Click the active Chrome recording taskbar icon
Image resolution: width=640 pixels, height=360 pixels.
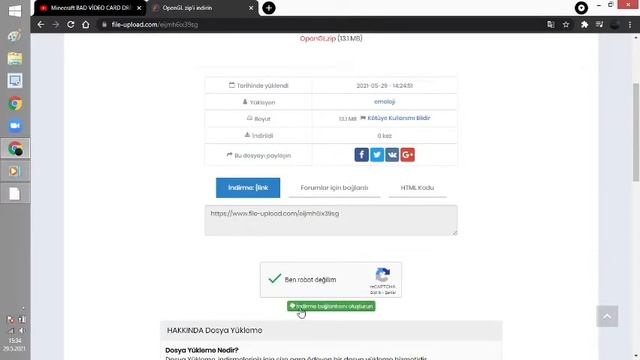15,148
